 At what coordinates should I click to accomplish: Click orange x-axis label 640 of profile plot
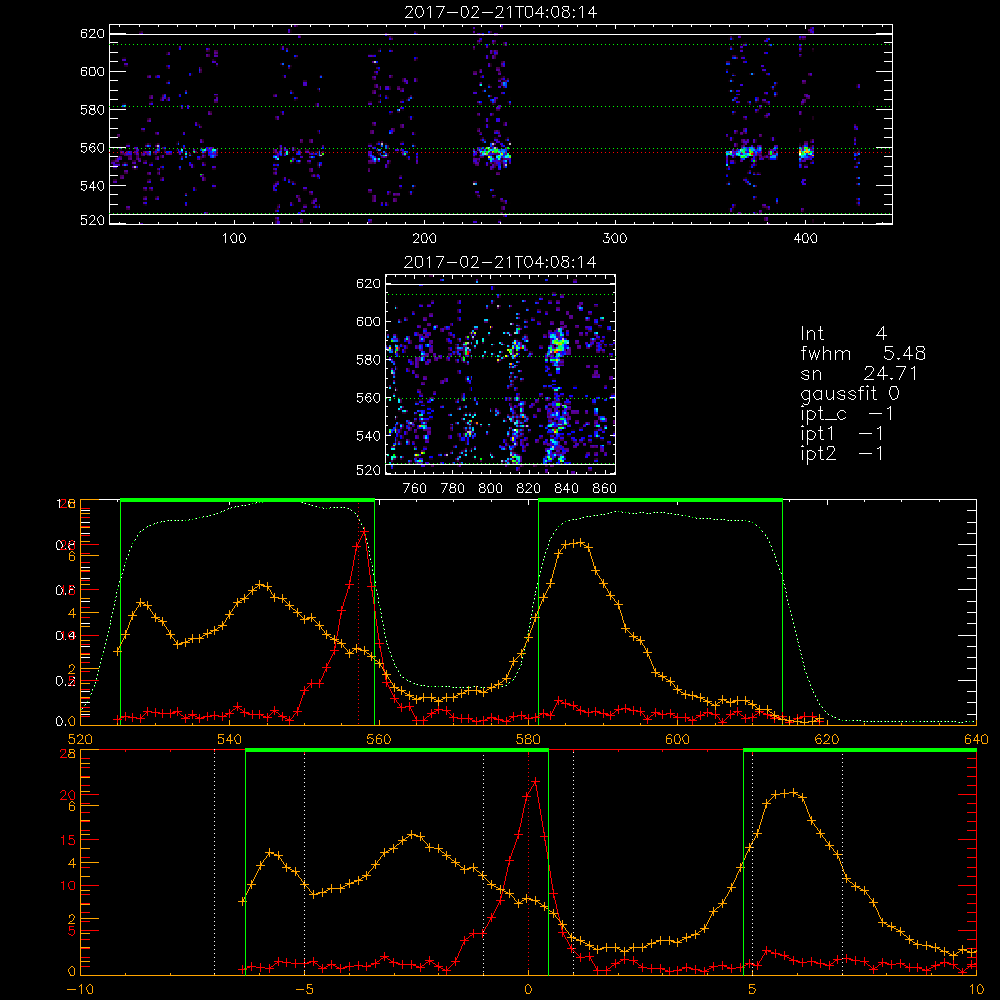976,739
